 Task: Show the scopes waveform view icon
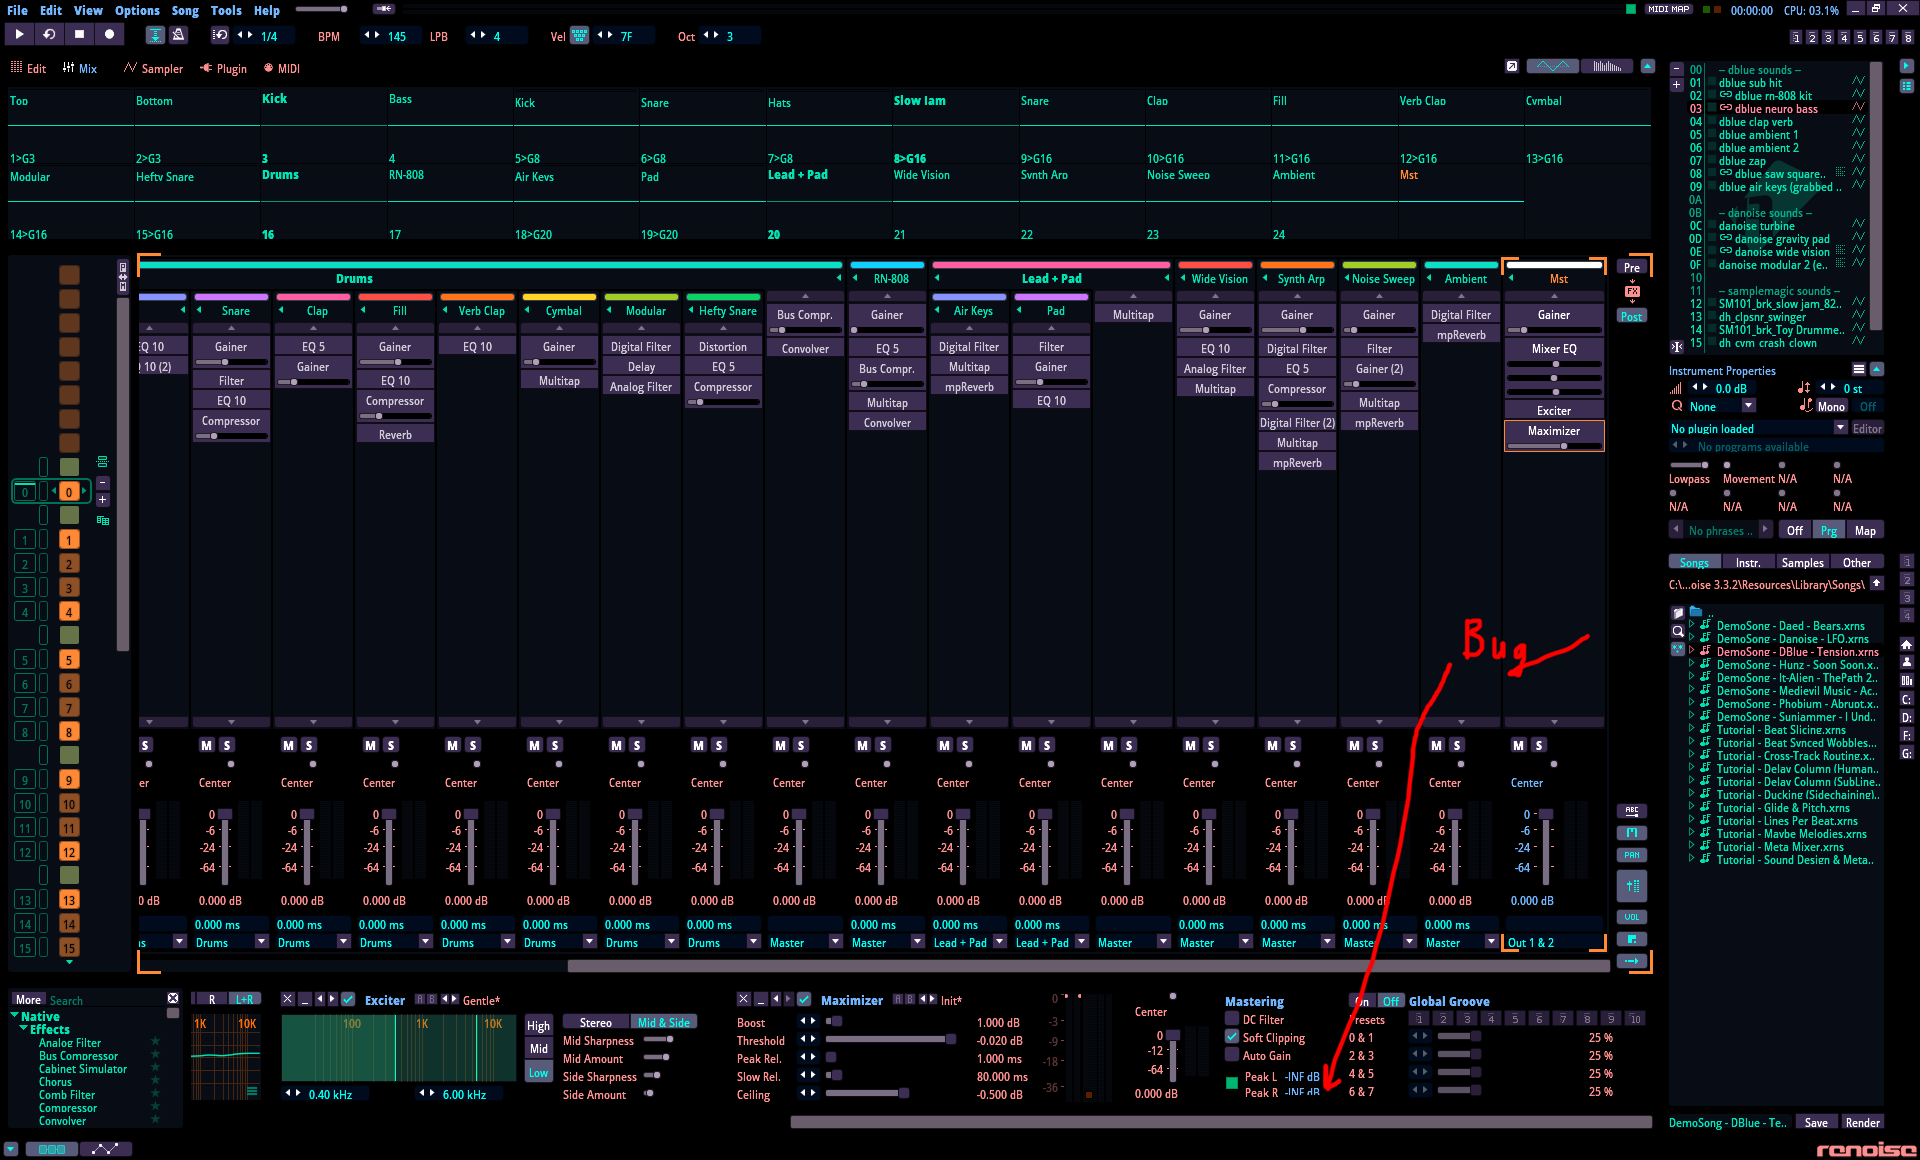(1552, 66)
